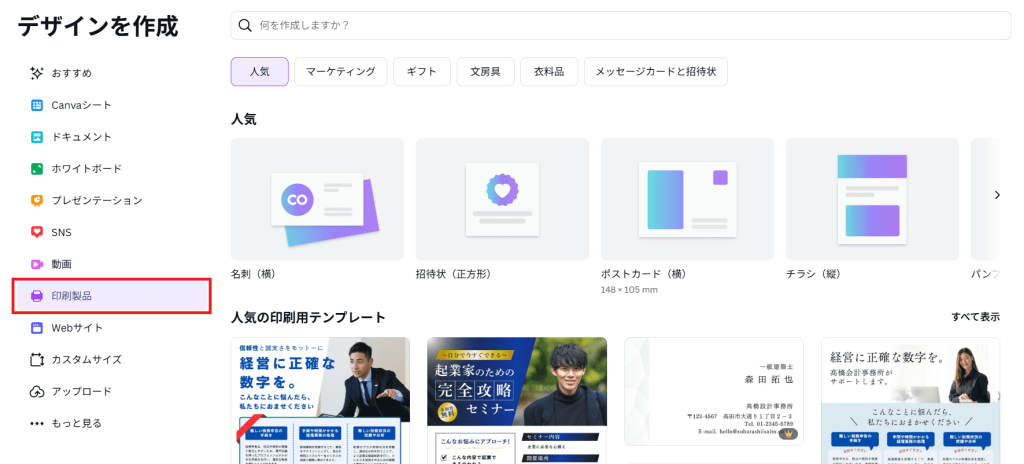The width and height of the screenshot is (1024, 464).
Task: Select the 人気 filter tab
Action: click(x=259, y=72)
